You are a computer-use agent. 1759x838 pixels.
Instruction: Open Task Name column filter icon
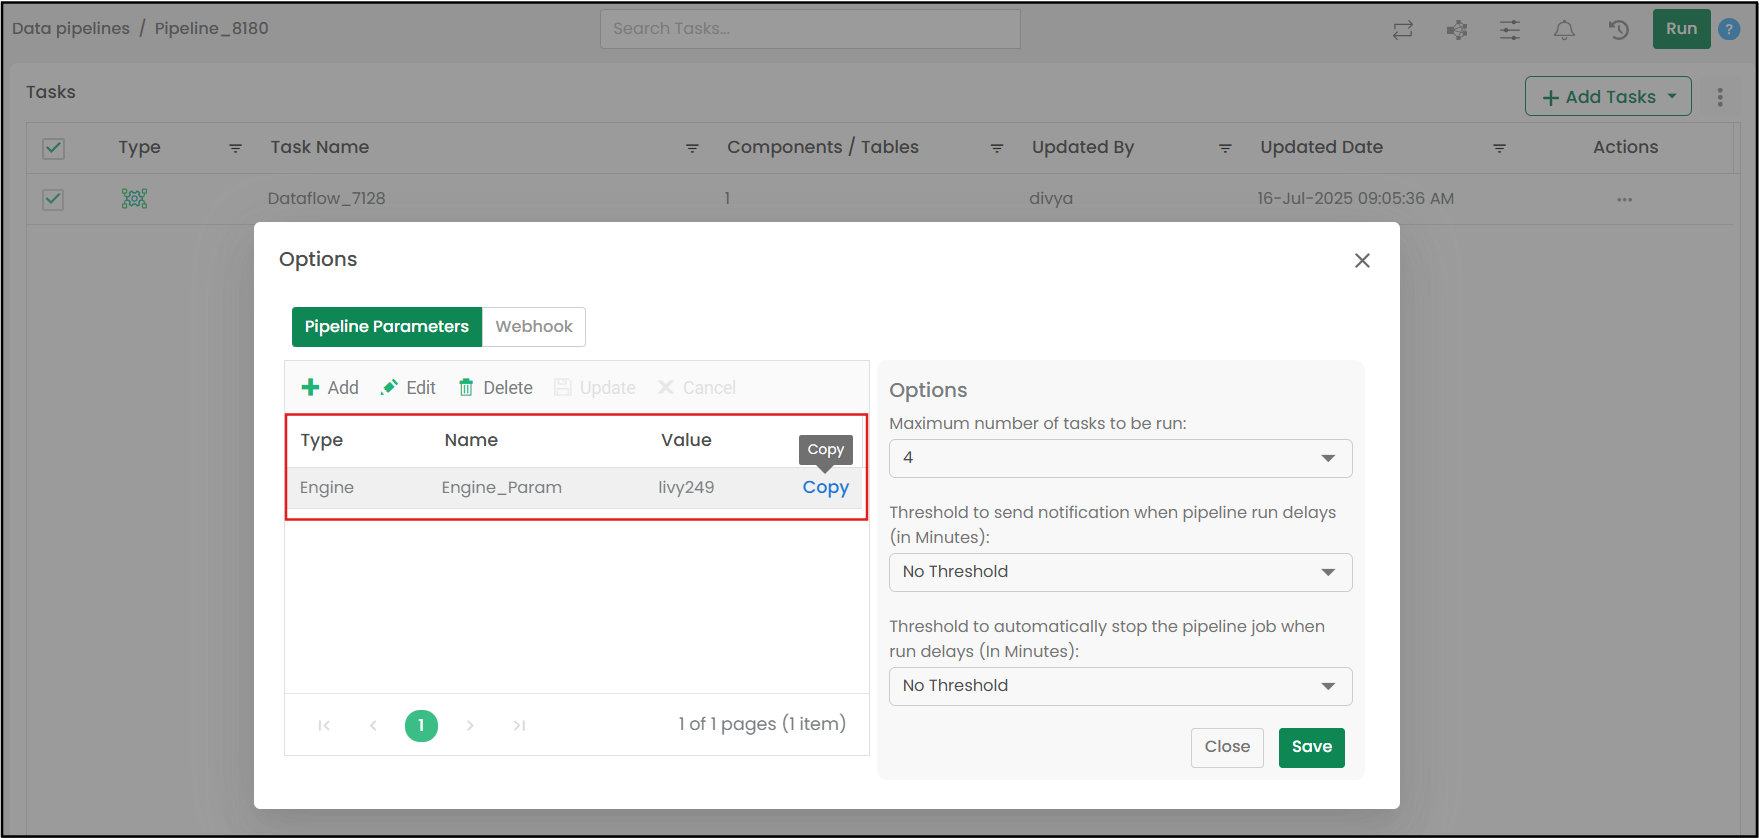(x=691, y=148)
